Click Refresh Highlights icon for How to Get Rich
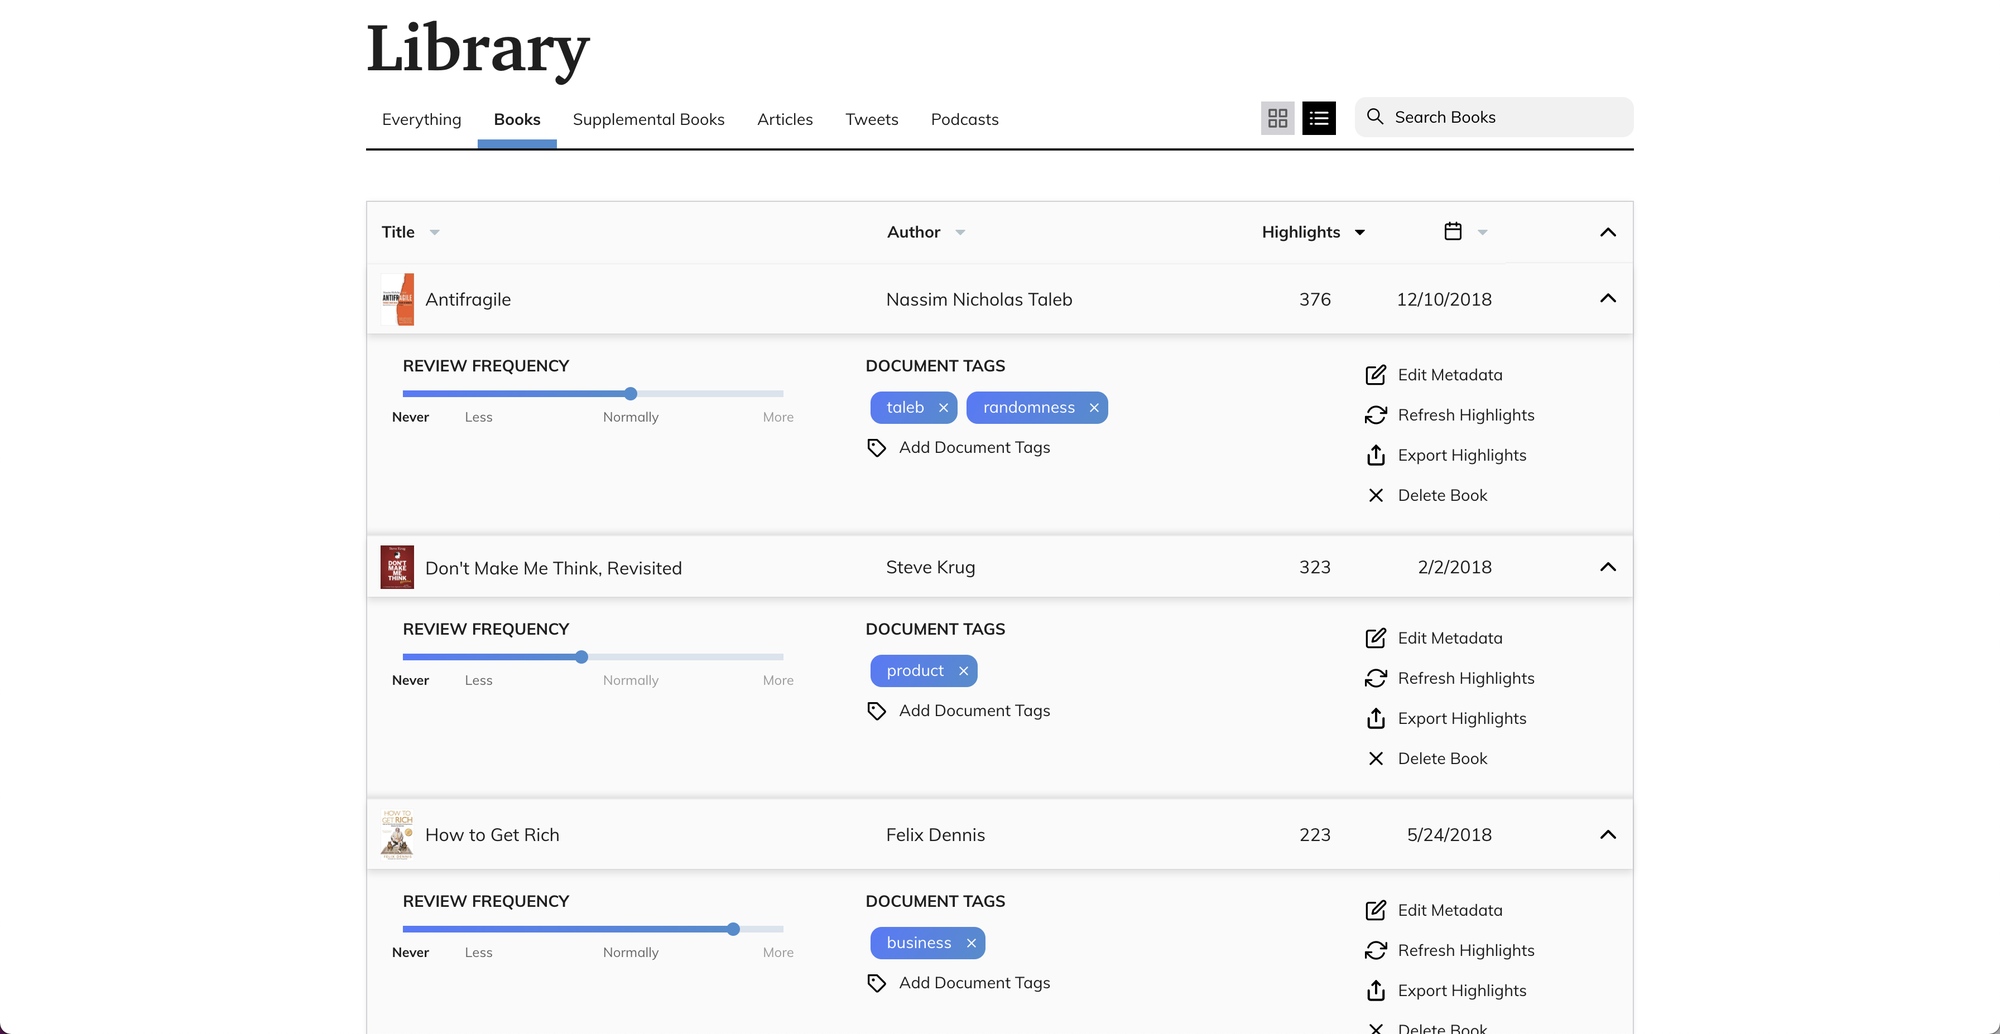Viewport: 2000px width, 1034px height. coord(1376,950)
